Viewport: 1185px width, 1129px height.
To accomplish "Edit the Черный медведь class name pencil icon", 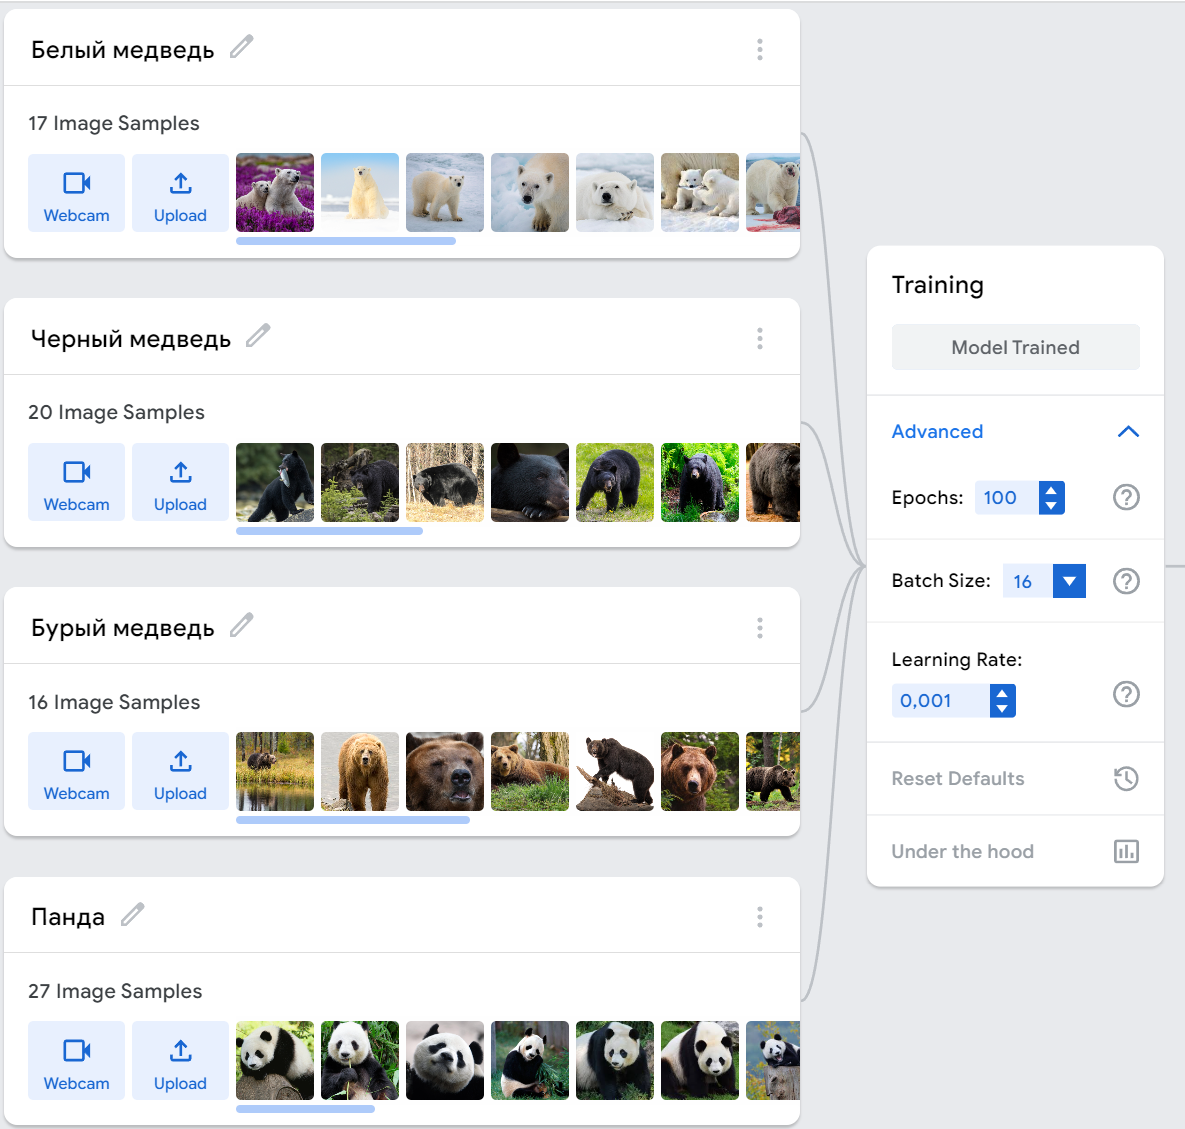I will [x=258, y=336].
